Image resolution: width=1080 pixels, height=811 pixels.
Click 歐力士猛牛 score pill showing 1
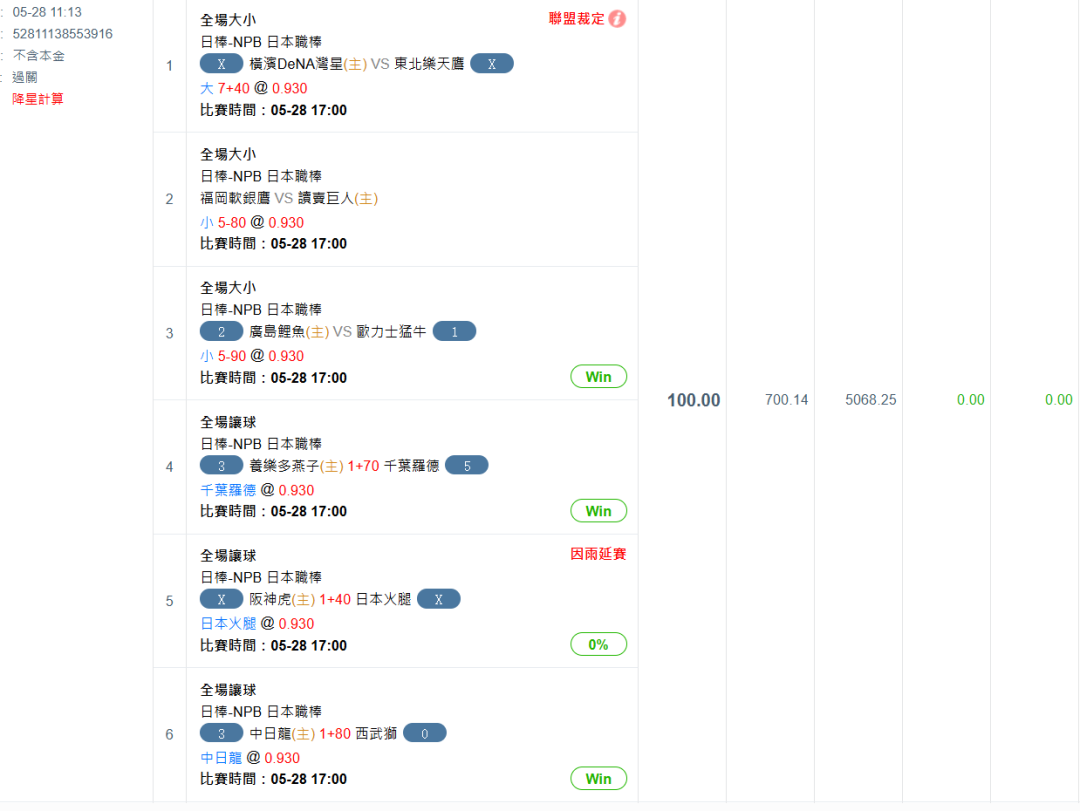pos(454,332)
